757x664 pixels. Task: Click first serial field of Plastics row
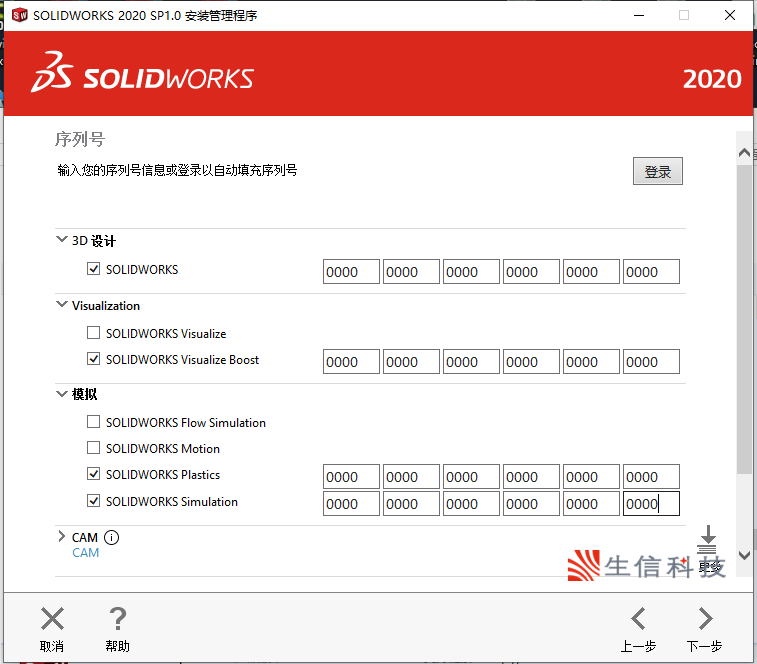pyautogui.click(x=351, y=477)
